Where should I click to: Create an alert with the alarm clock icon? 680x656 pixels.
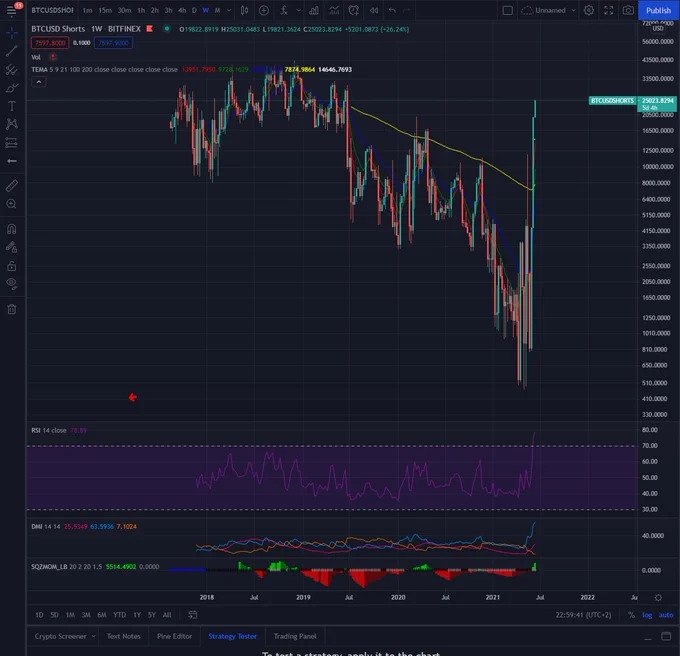point(353,10)
